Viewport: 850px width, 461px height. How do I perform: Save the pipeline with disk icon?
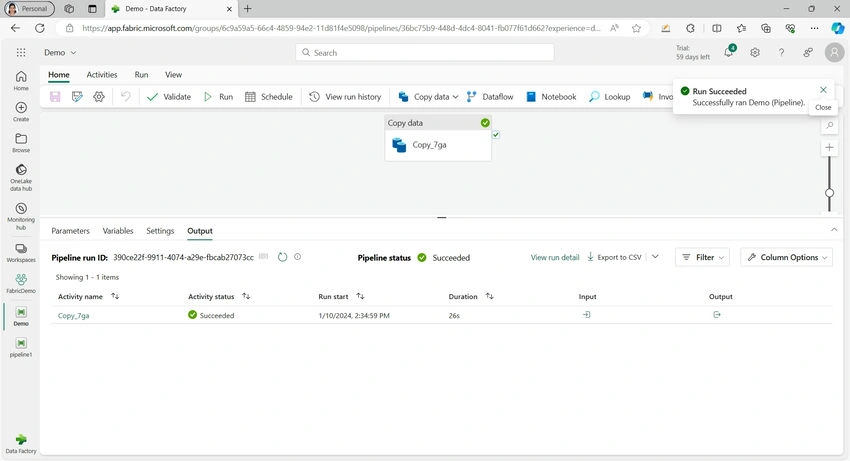tap(55, 97)
